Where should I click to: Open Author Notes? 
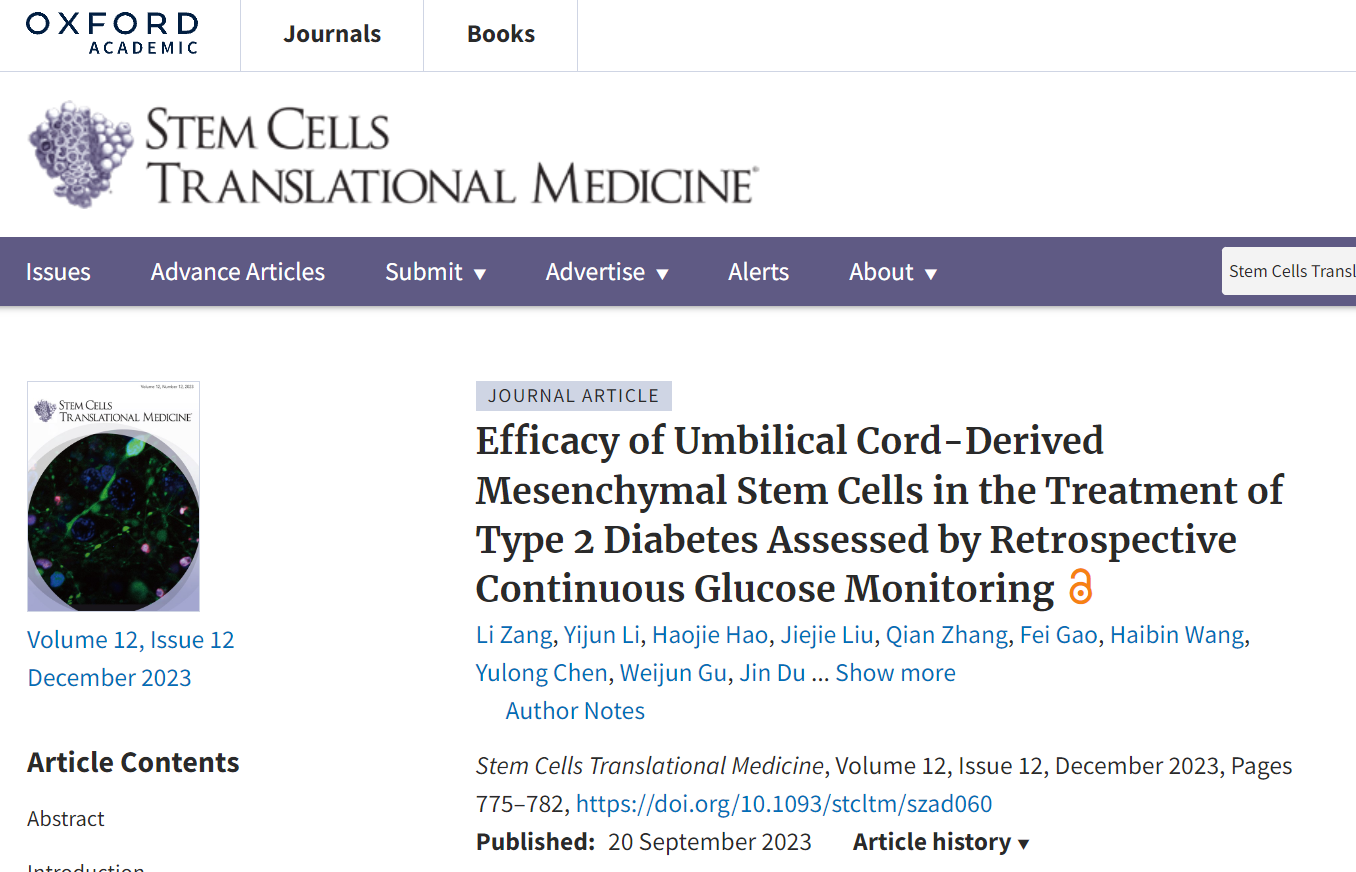pos(575,711)
